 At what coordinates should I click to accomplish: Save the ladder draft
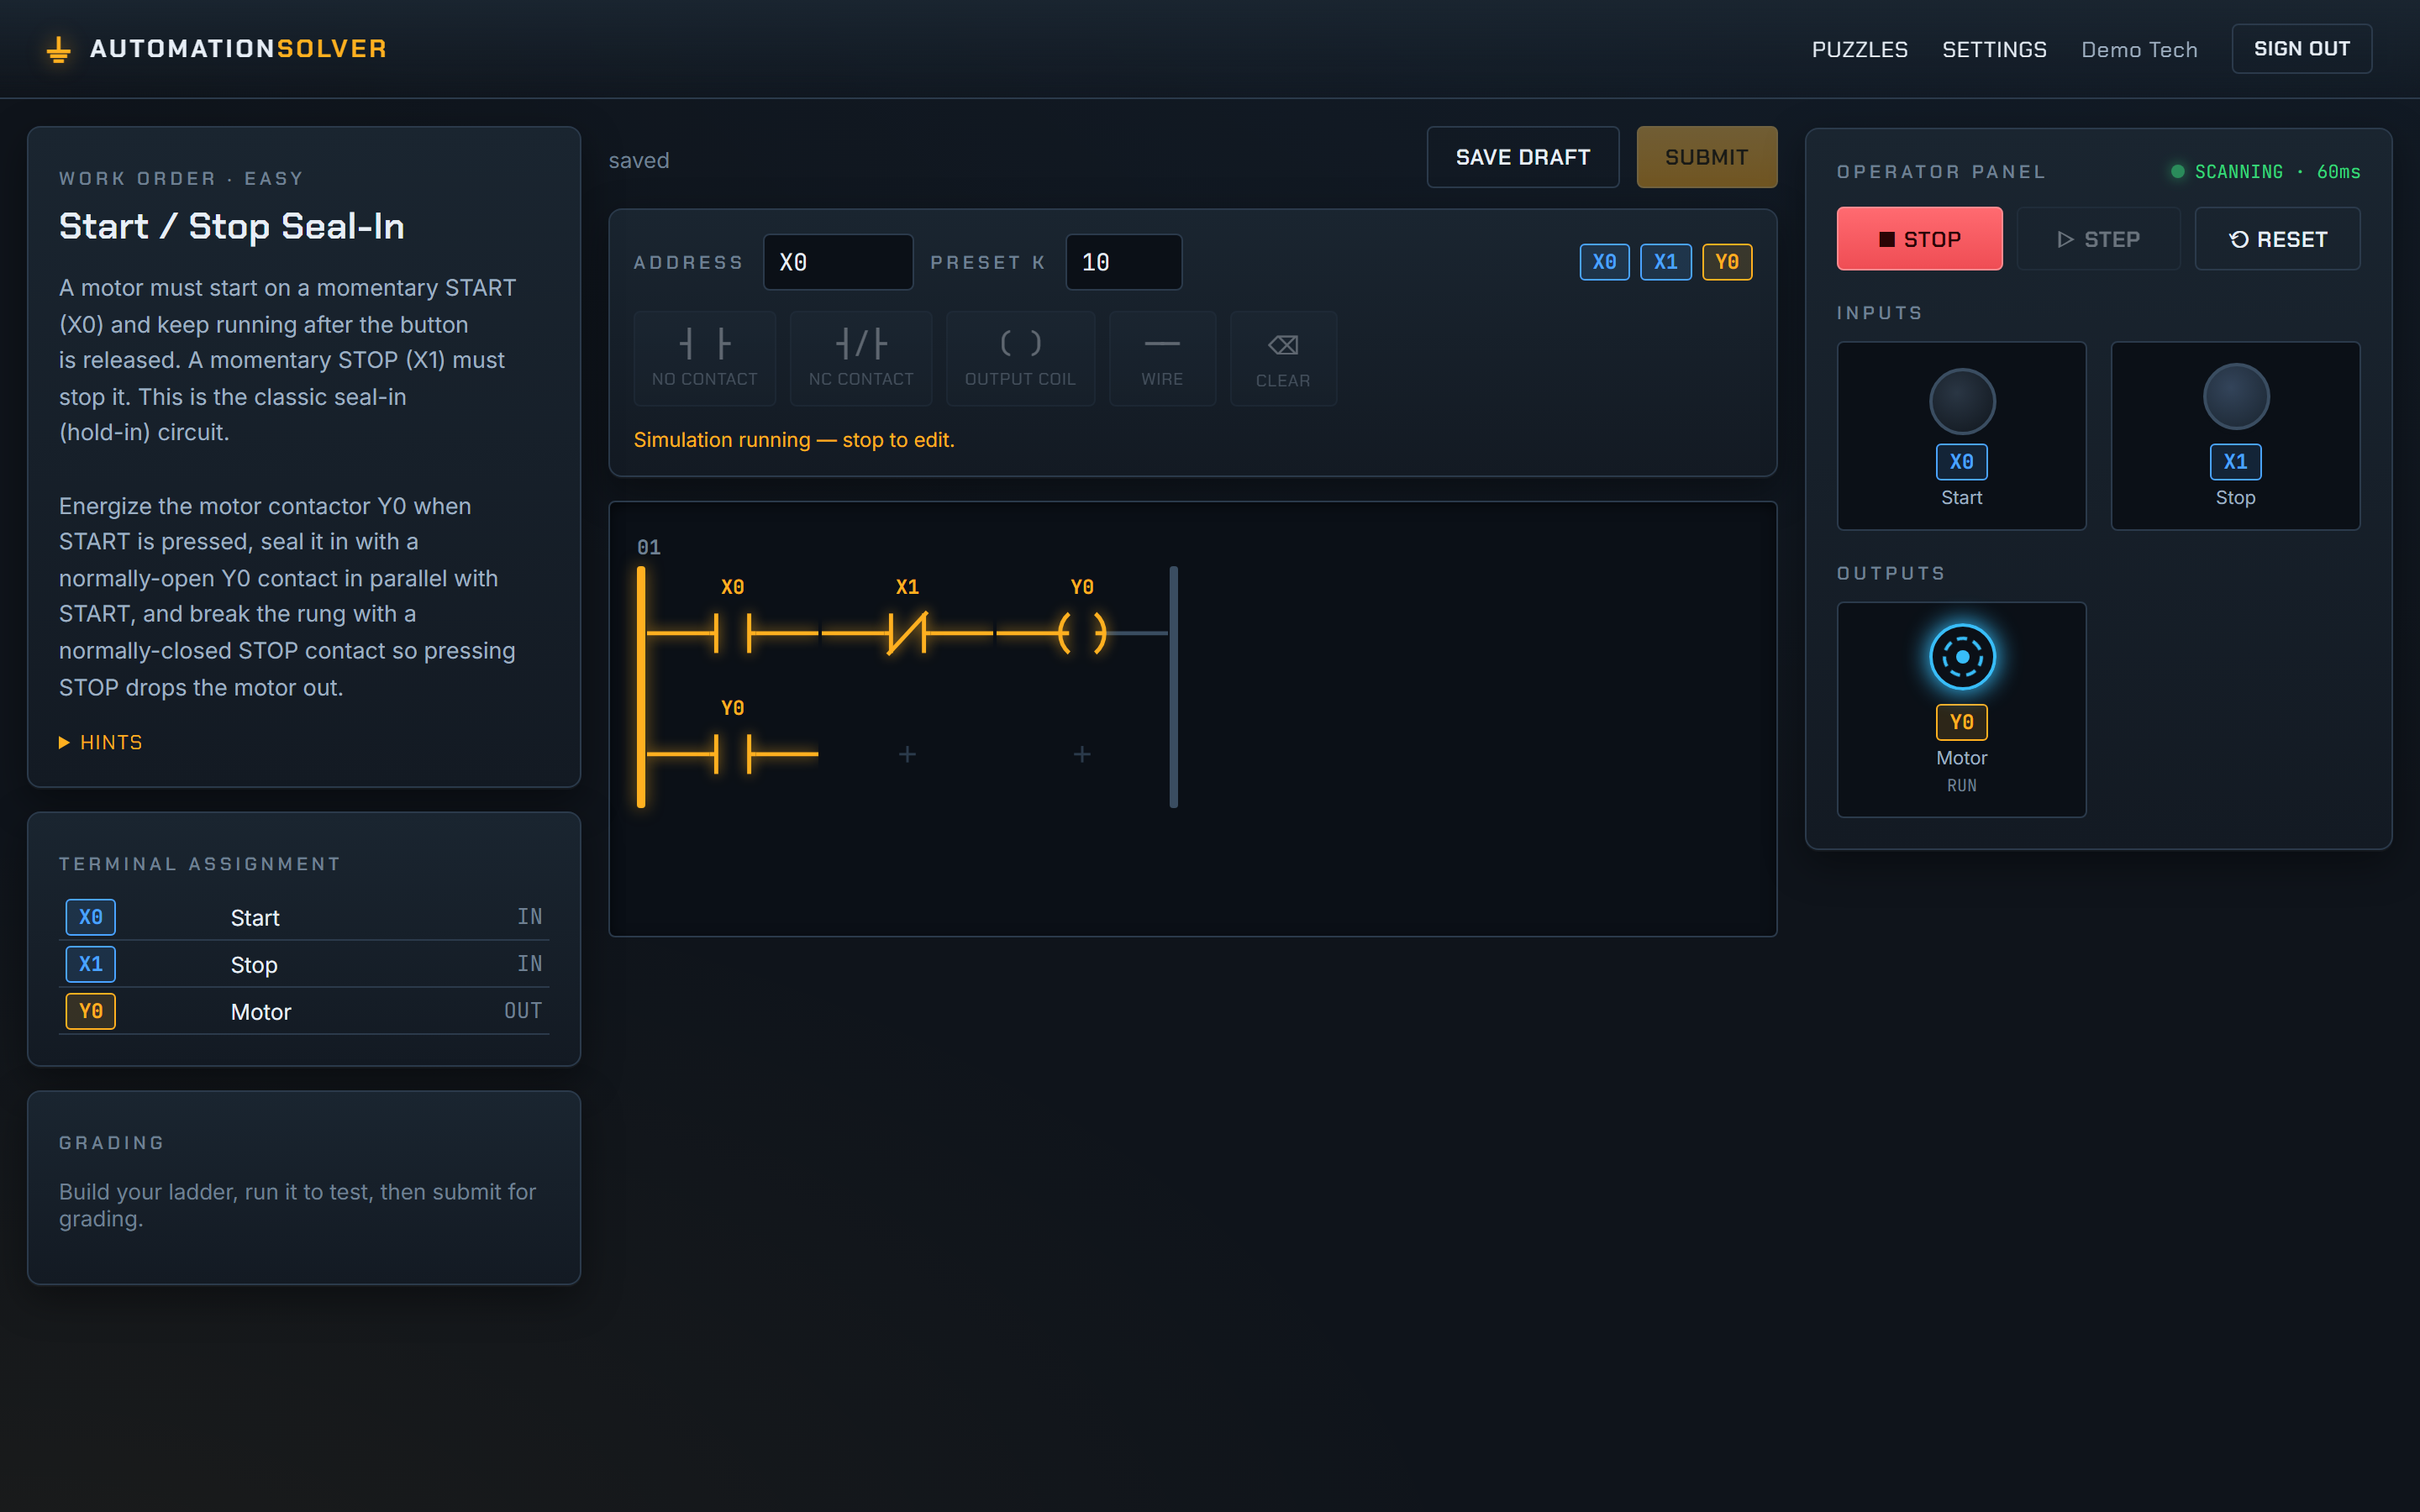[1523, 157]
